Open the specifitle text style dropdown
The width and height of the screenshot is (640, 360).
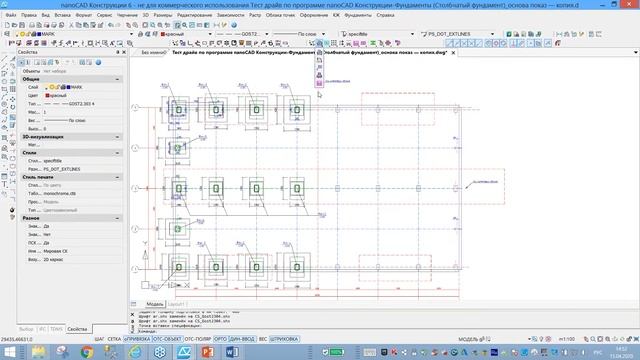412,34
